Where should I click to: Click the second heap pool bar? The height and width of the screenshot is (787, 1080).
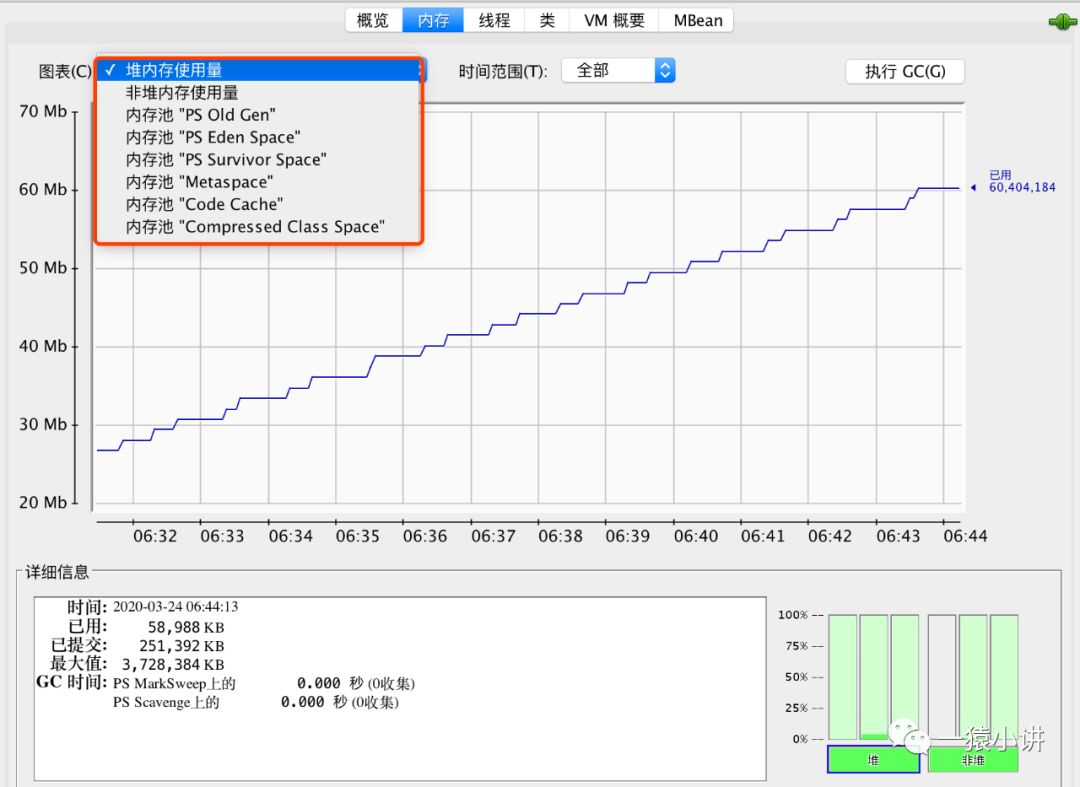click(873, 678)
